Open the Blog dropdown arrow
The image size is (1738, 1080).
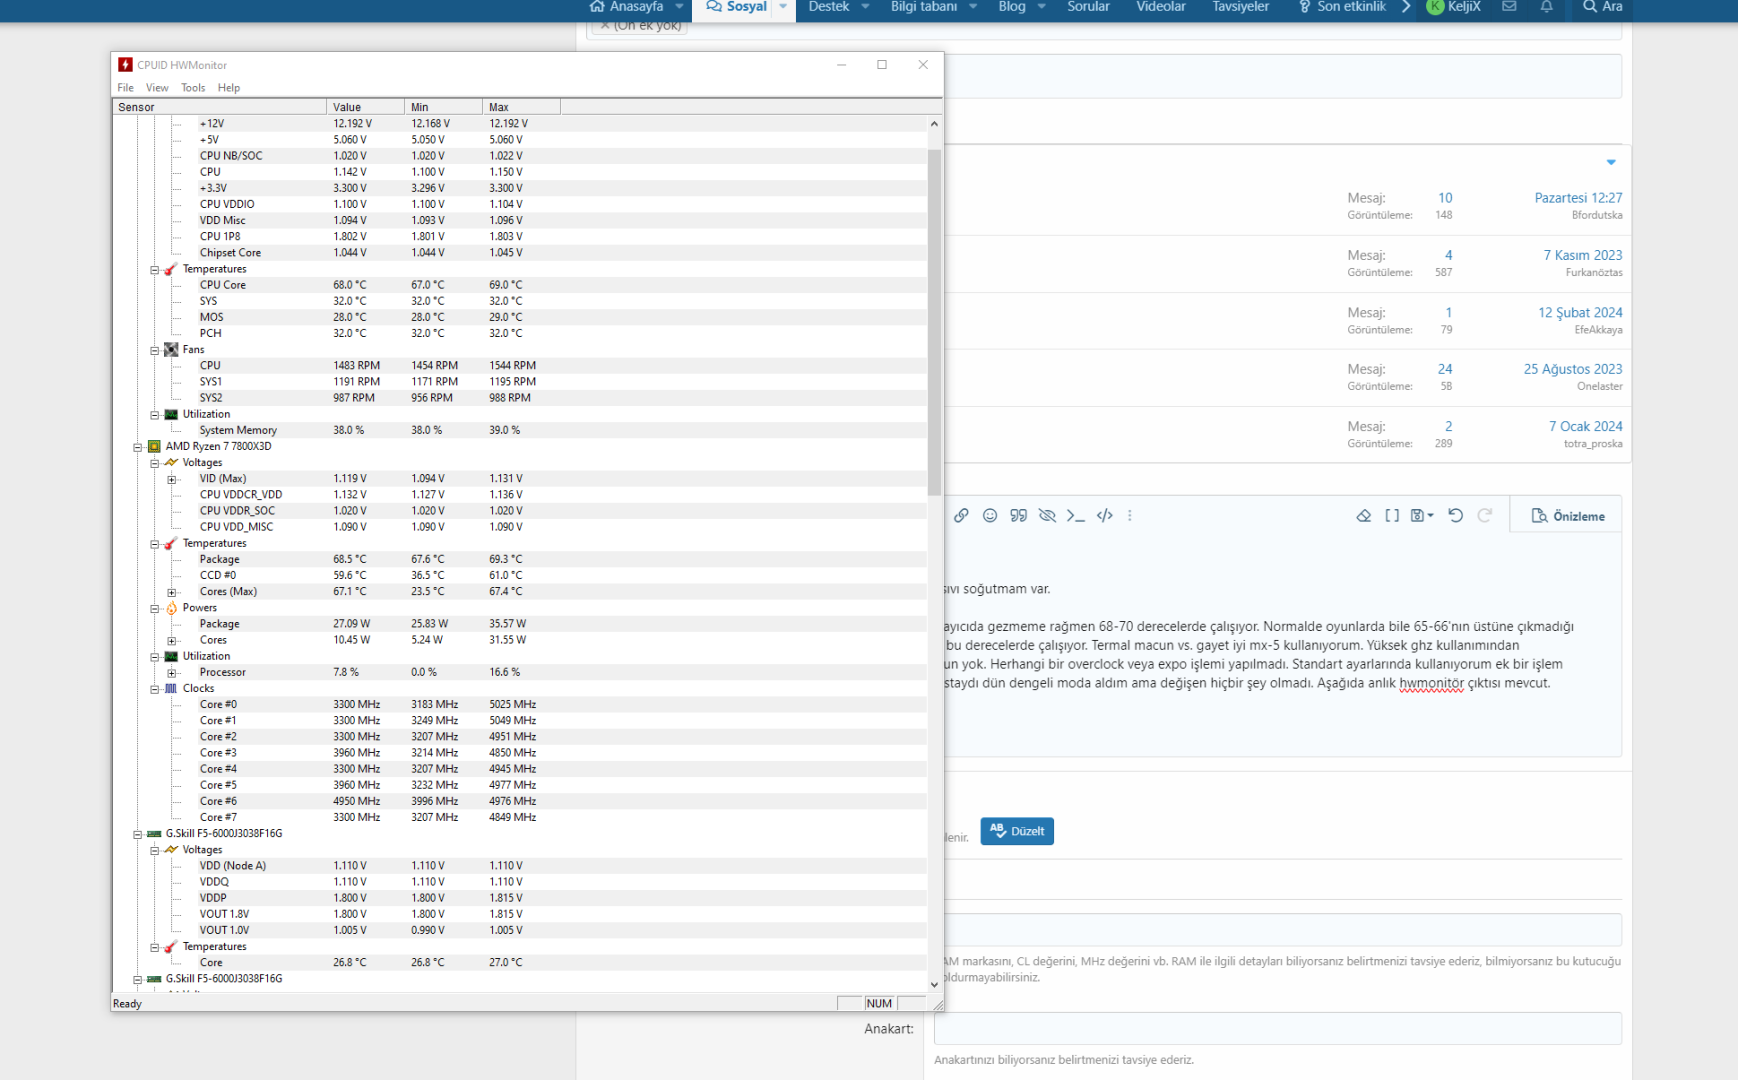[1042, 7]
